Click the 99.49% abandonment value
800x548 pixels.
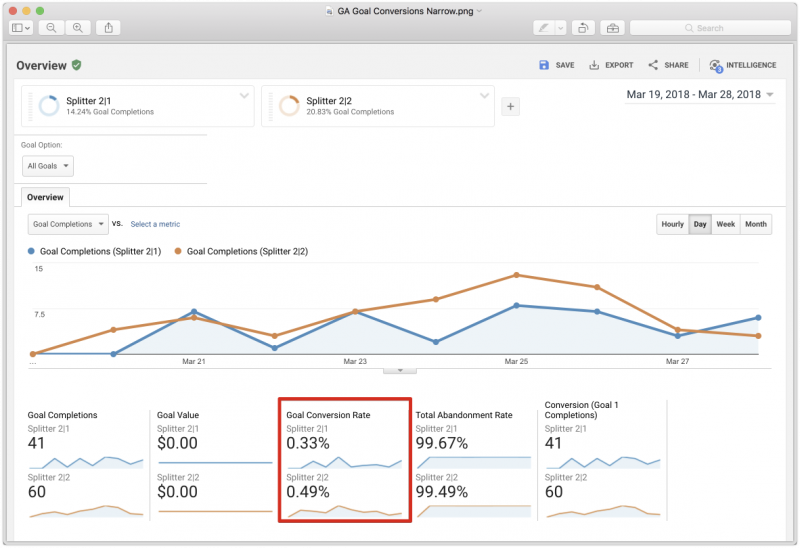441,491
